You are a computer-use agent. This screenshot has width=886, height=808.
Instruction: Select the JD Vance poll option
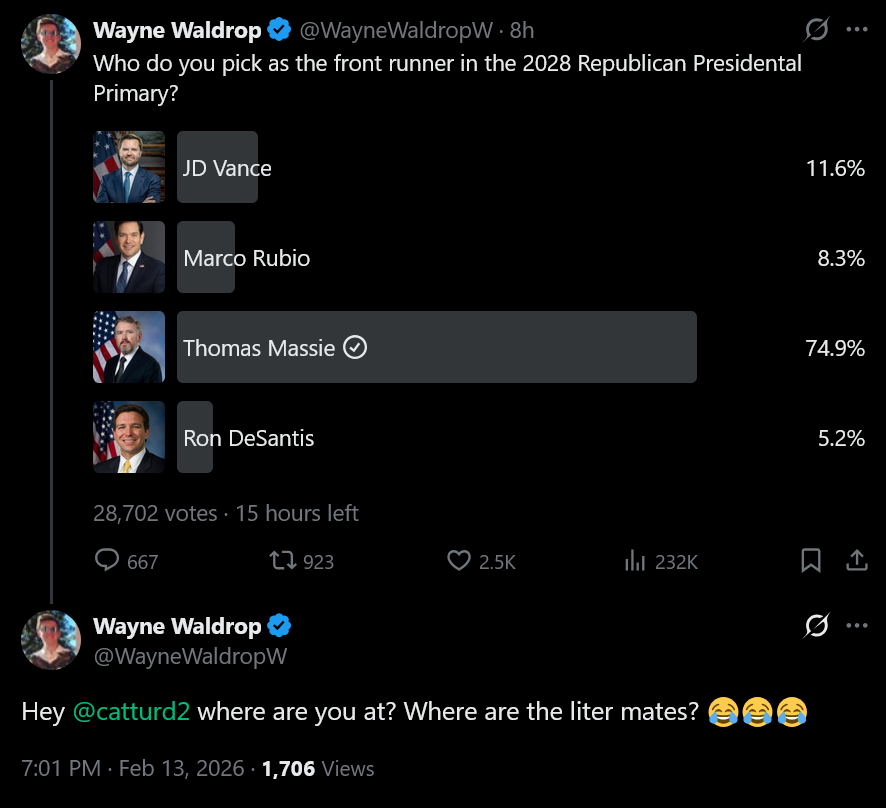[479, 167]
